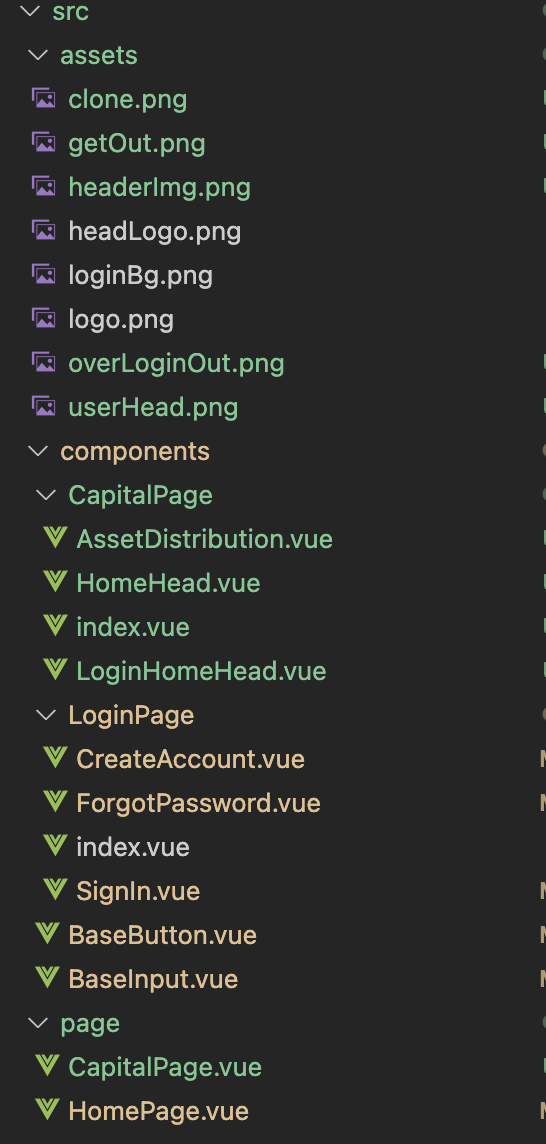
Task: Collapse the src folder chevron
Action: click(x=30, y=11)
